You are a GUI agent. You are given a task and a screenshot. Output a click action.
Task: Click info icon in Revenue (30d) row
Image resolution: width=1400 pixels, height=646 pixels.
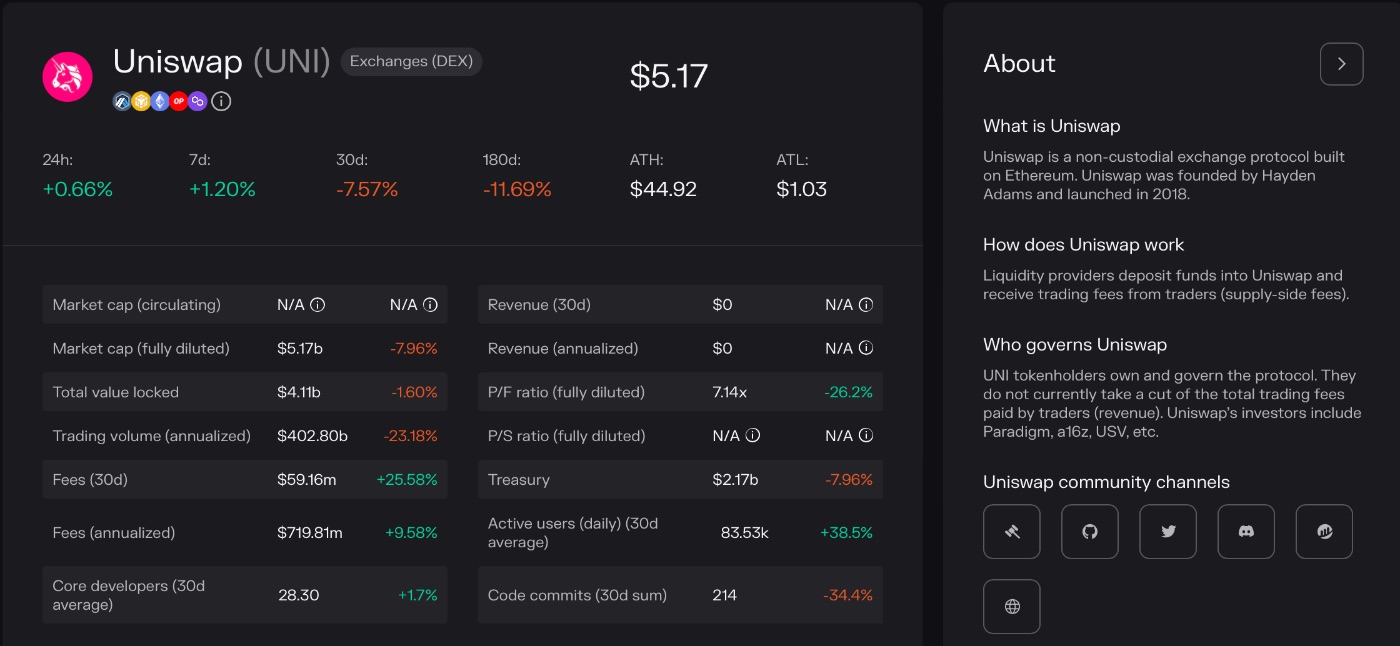point(866,305)
